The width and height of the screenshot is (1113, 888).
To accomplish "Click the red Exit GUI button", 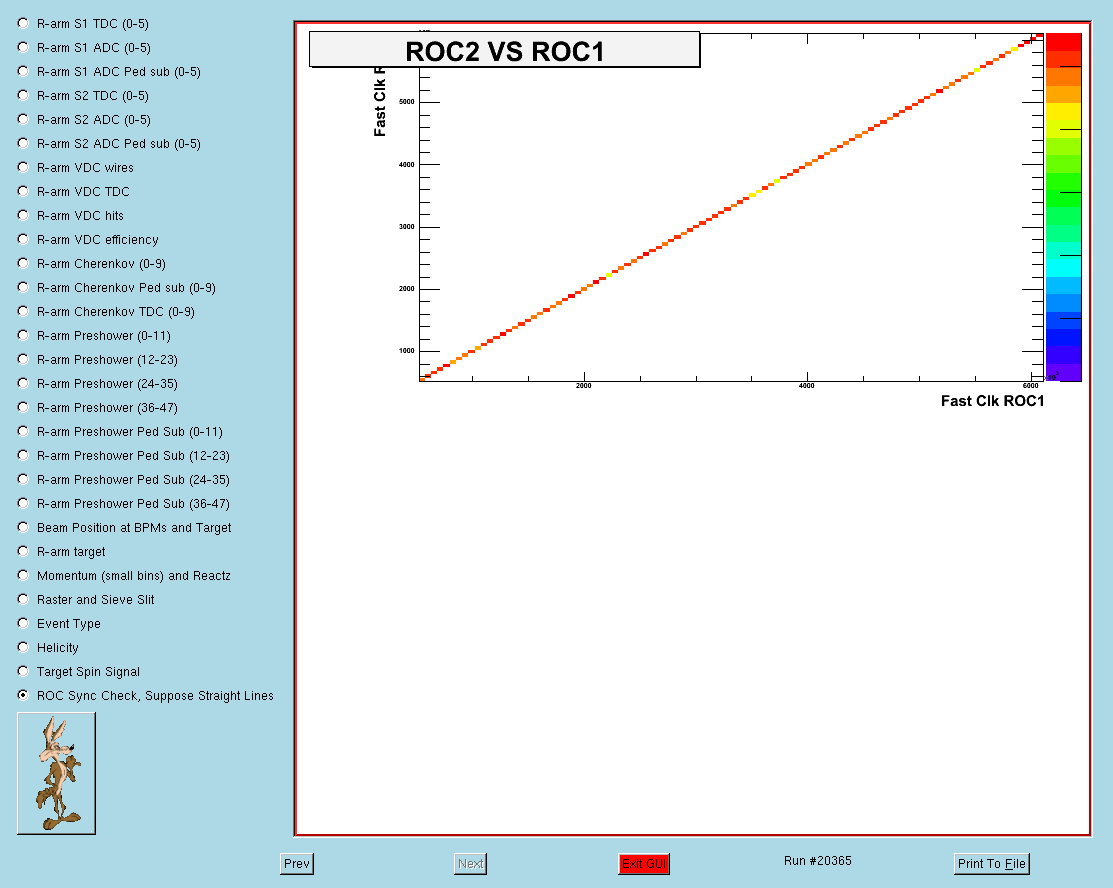I will 644,864.
